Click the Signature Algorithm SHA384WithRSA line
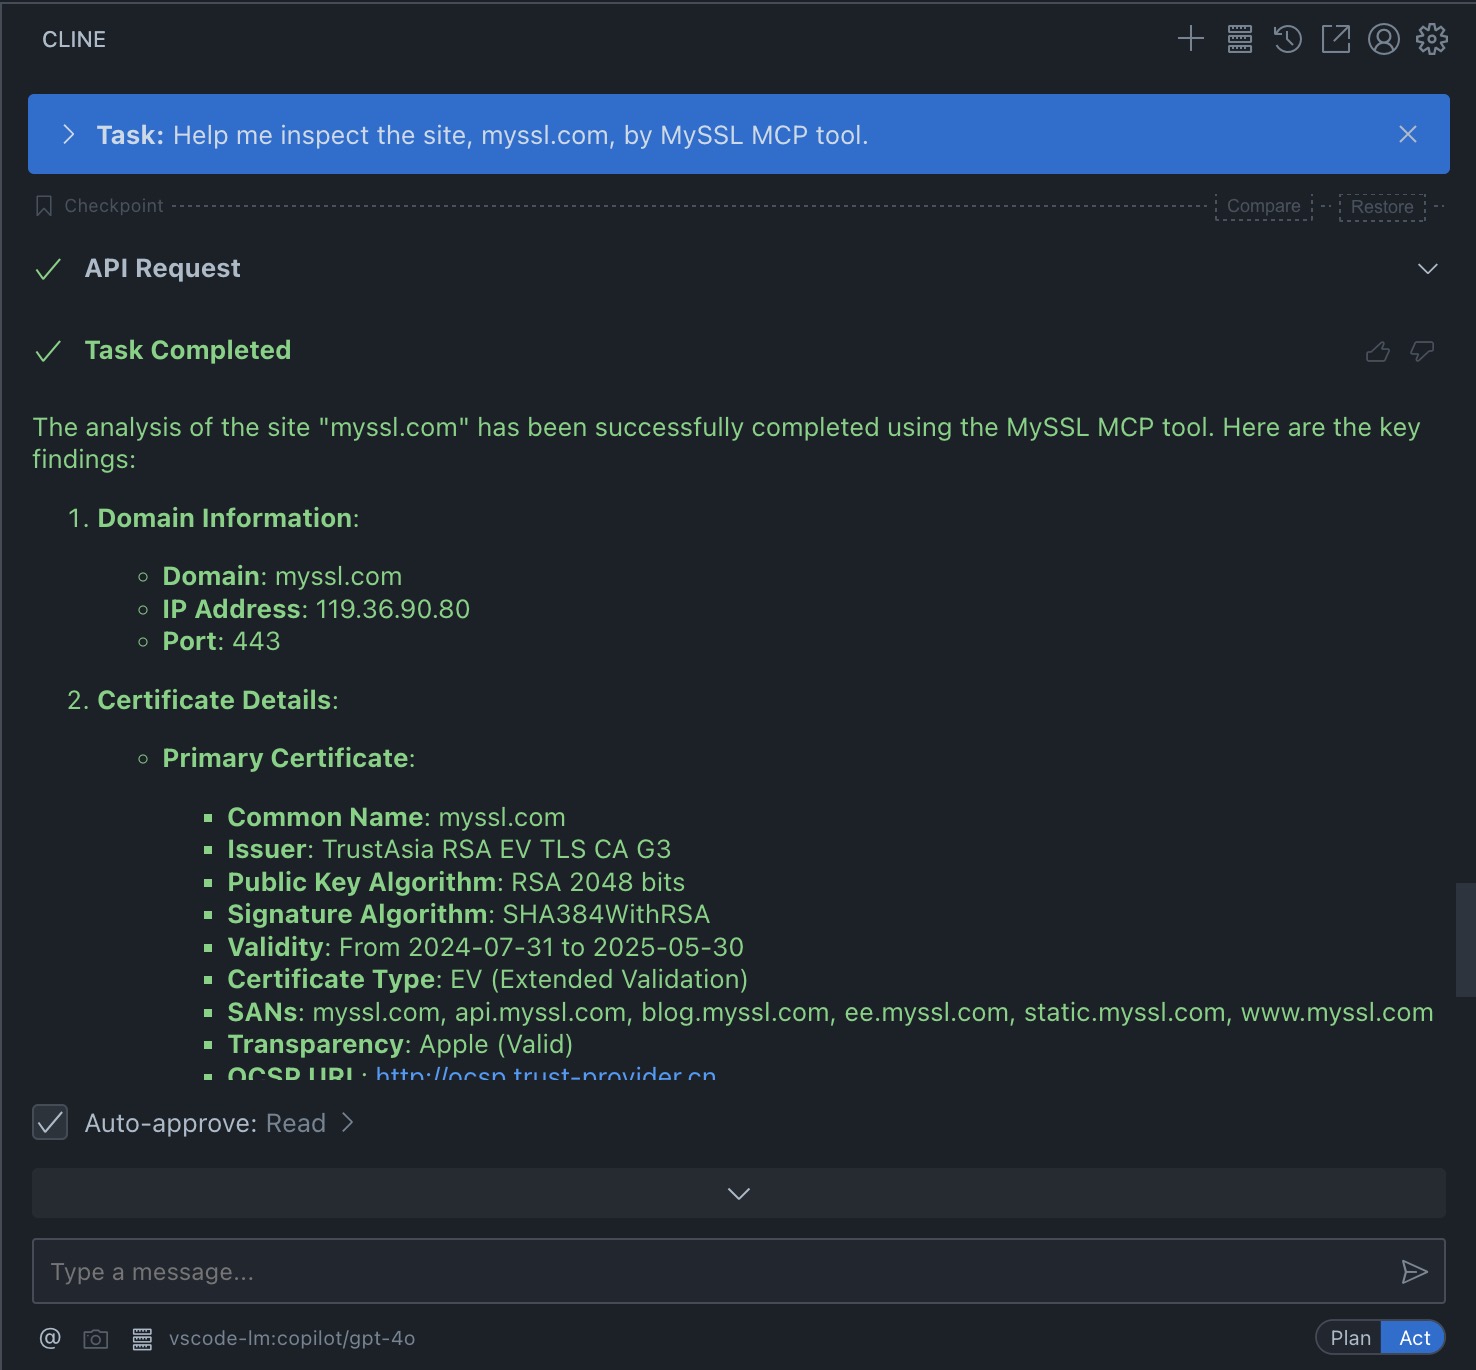This screenshot has height=1370, width=1476. click(469, 914)
